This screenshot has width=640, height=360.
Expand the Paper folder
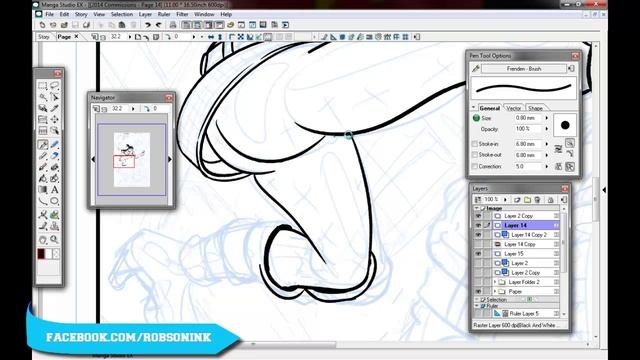[495, 291]
